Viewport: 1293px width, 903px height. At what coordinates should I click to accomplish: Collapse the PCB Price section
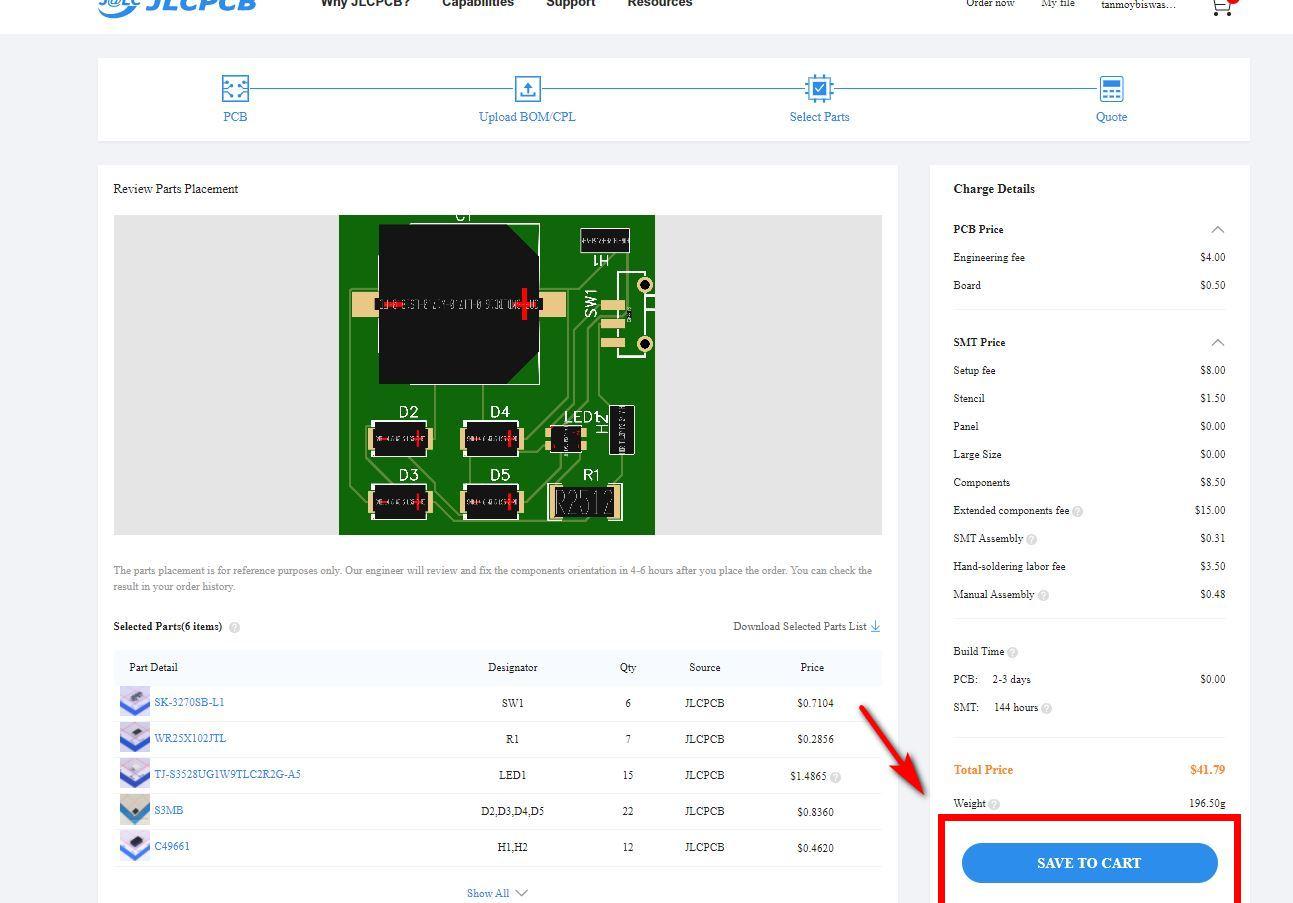pyautogui.click(x=1217, y=229)
